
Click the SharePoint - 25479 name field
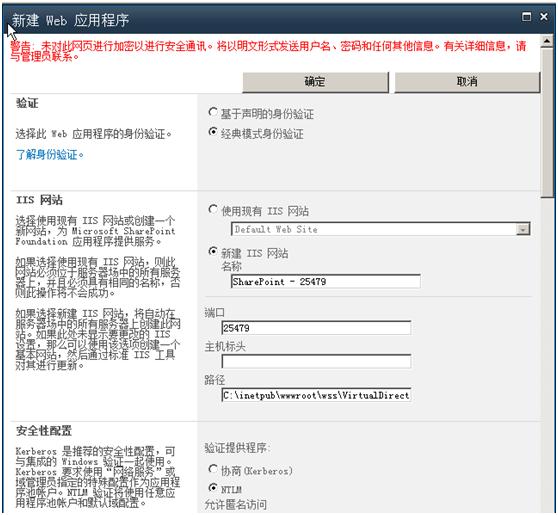pyautogui.click(x=326, y=282)
